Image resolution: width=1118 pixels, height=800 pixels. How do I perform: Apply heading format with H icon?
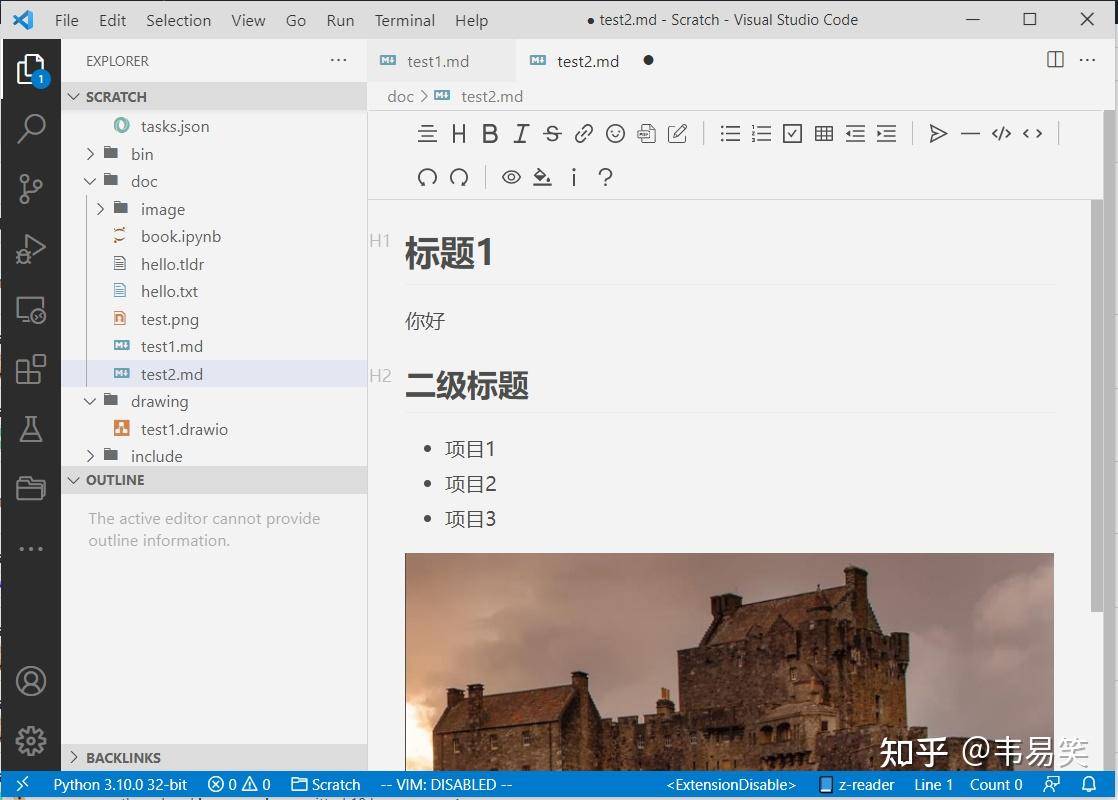pyautogui.click(x=458, y=133)
